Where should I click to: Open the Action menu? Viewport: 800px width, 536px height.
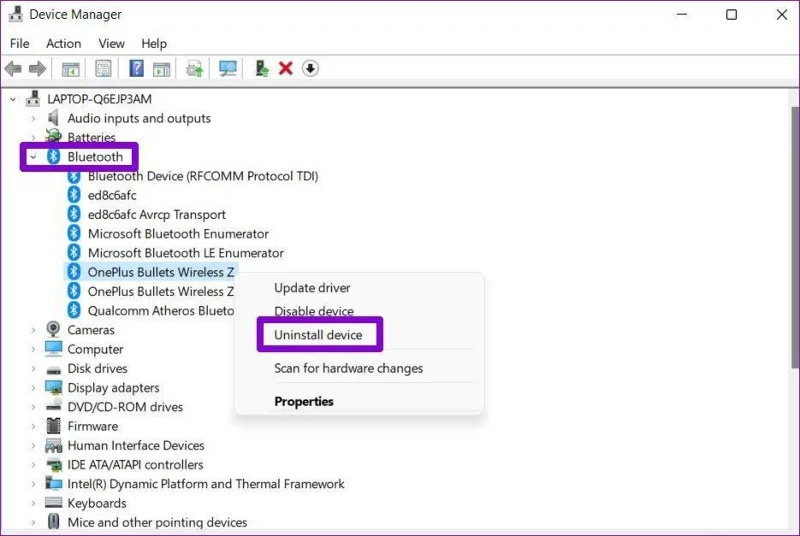[63, 43]
